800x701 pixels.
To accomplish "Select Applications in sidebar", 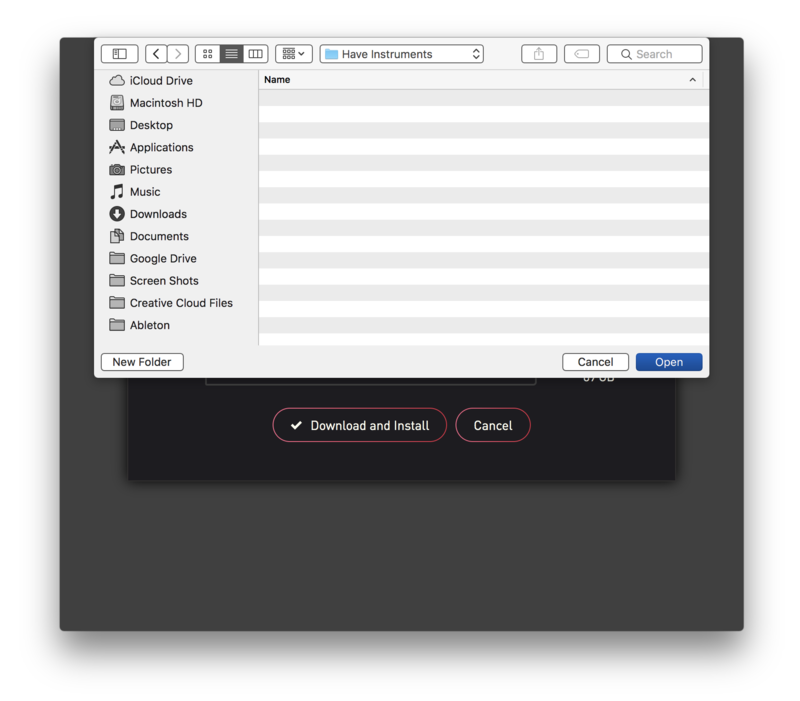I will pos(152,147).
